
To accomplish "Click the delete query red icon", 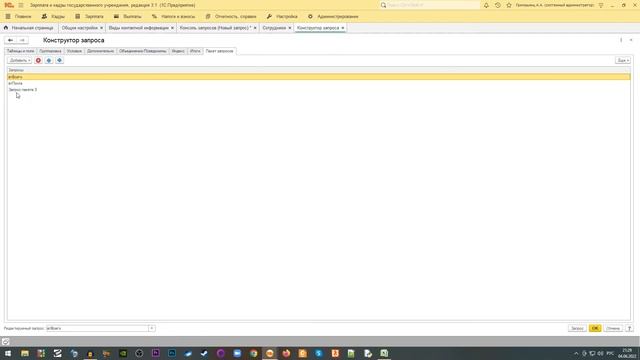I will point(38,60).
